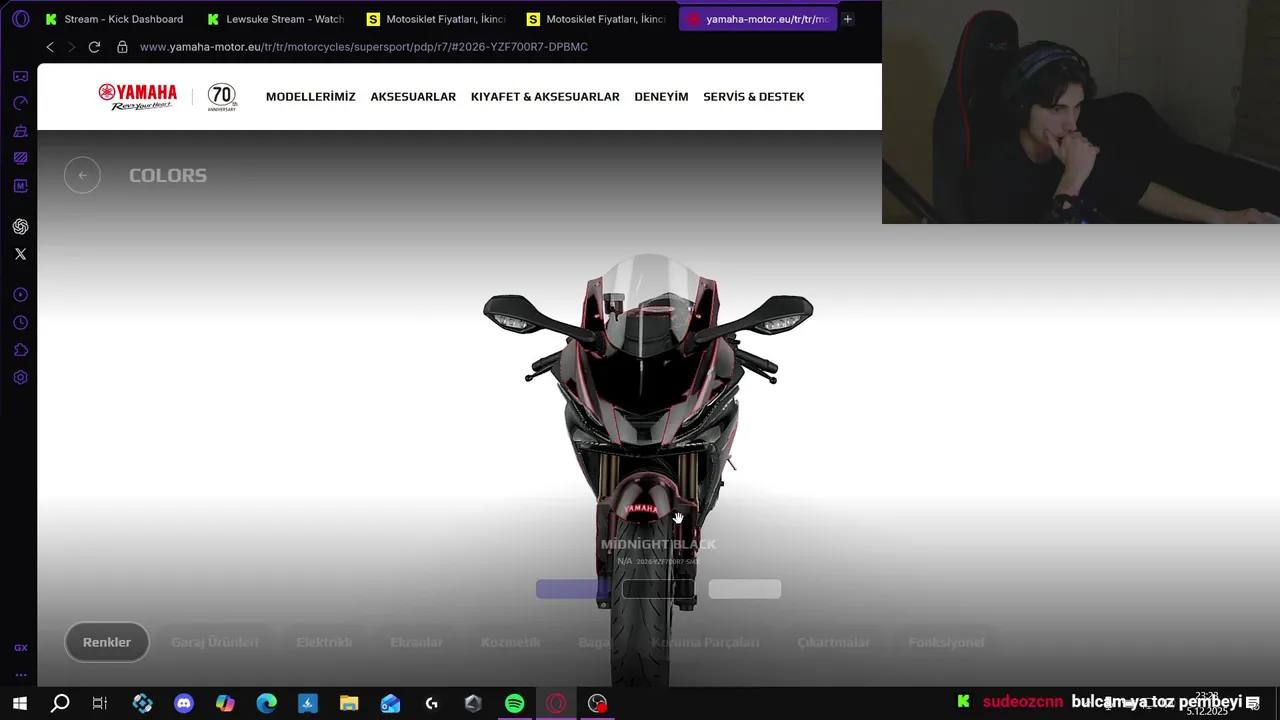This screenshot has height=720, width=1280.
Task: Open Extensions puzzle icon in sidebar
Action: 20,350
